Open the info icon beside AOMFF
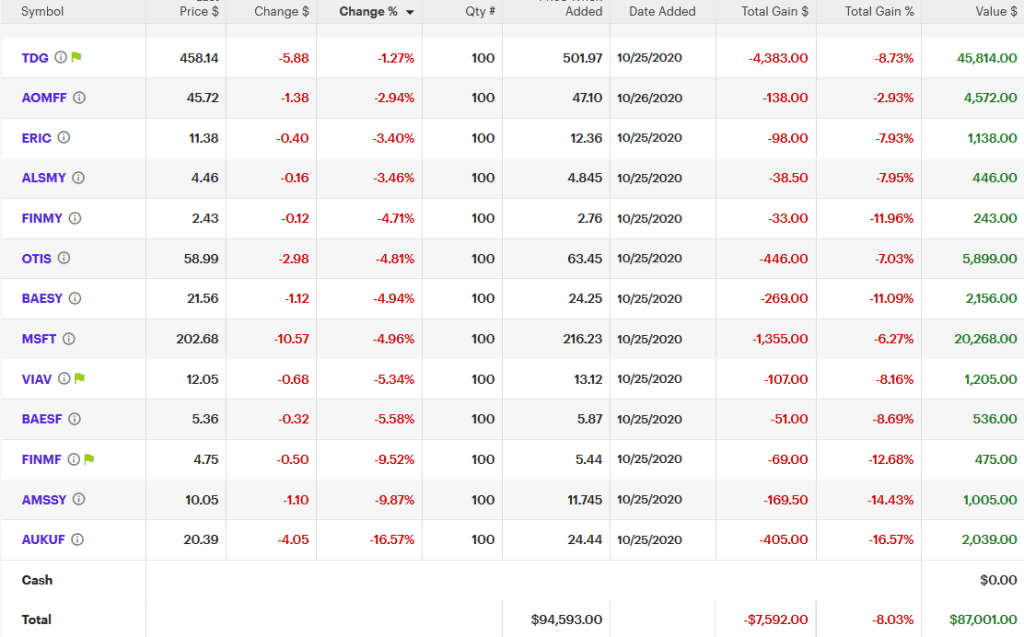This screenshot has width=1024, height=637. point(80,98)
